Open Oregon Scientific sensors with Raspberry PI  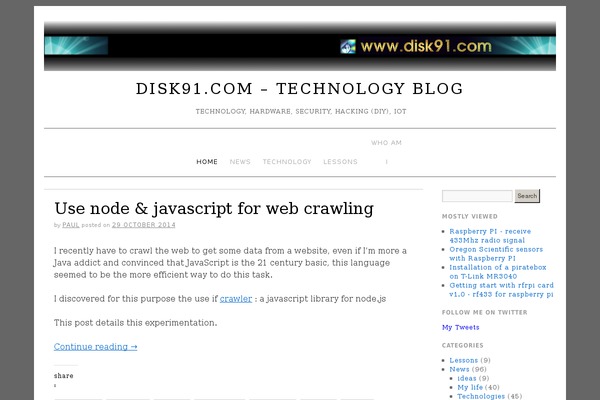point(496,254)
